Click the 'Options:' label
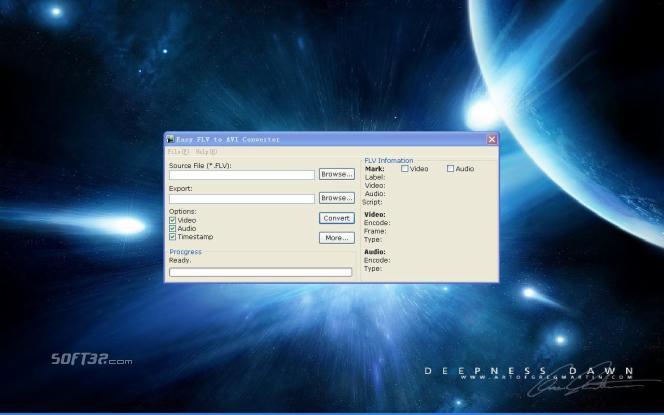This screenshot has height=415, width=664. point(183,211)
